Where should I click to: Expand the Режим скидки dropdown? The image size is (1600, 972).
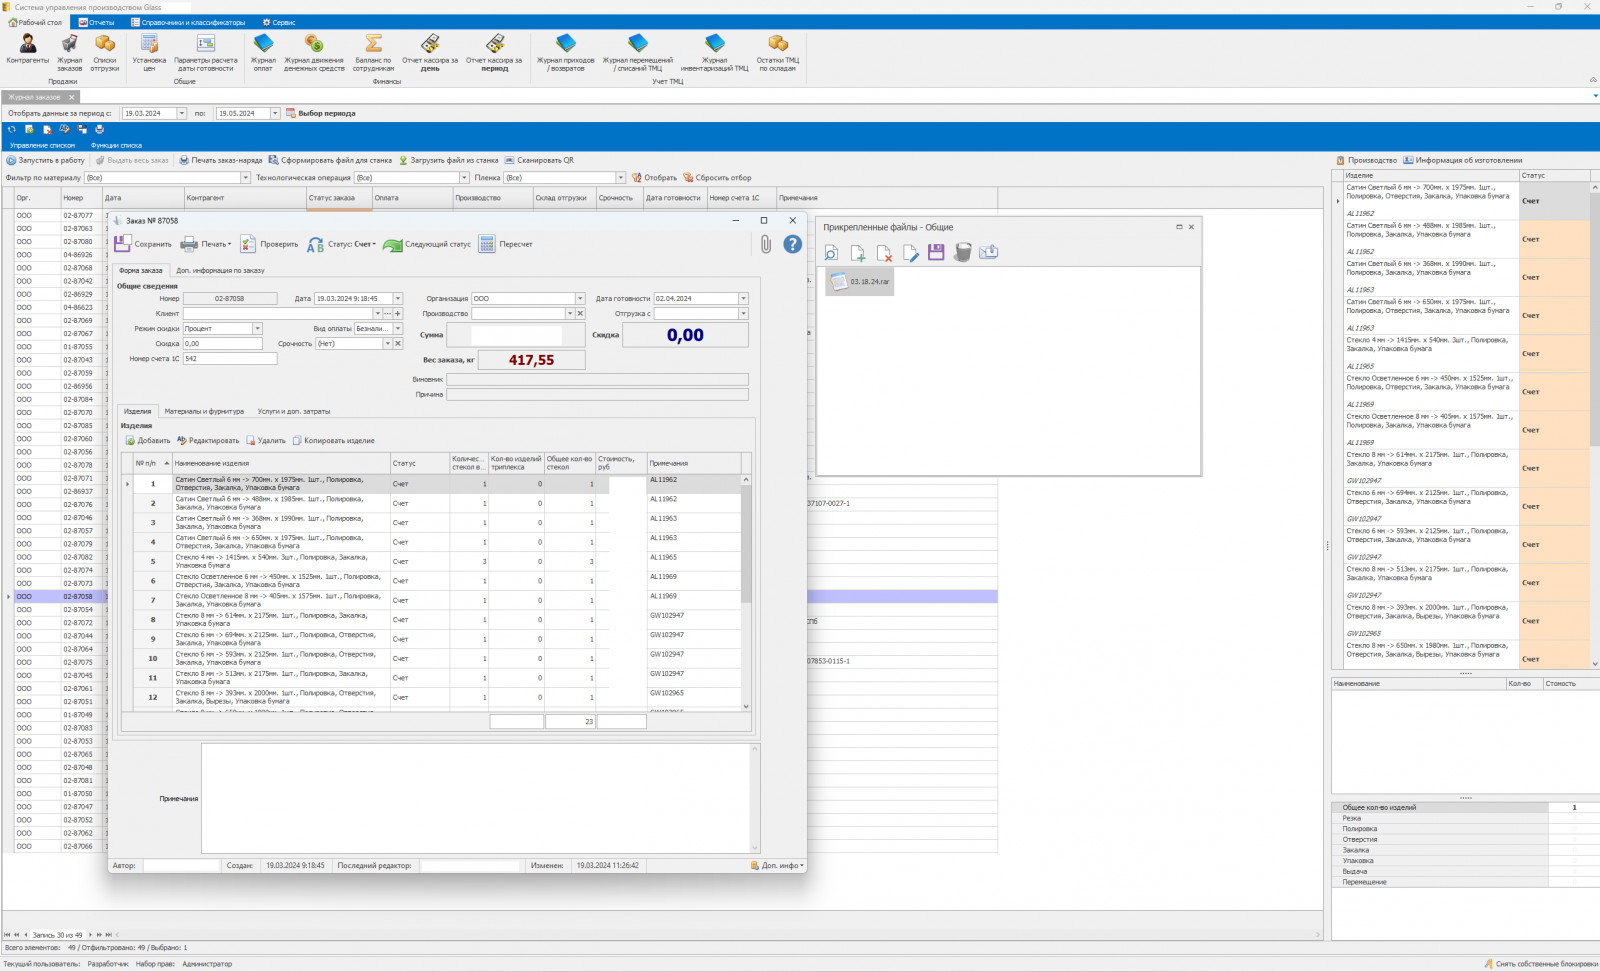(257, 329)
